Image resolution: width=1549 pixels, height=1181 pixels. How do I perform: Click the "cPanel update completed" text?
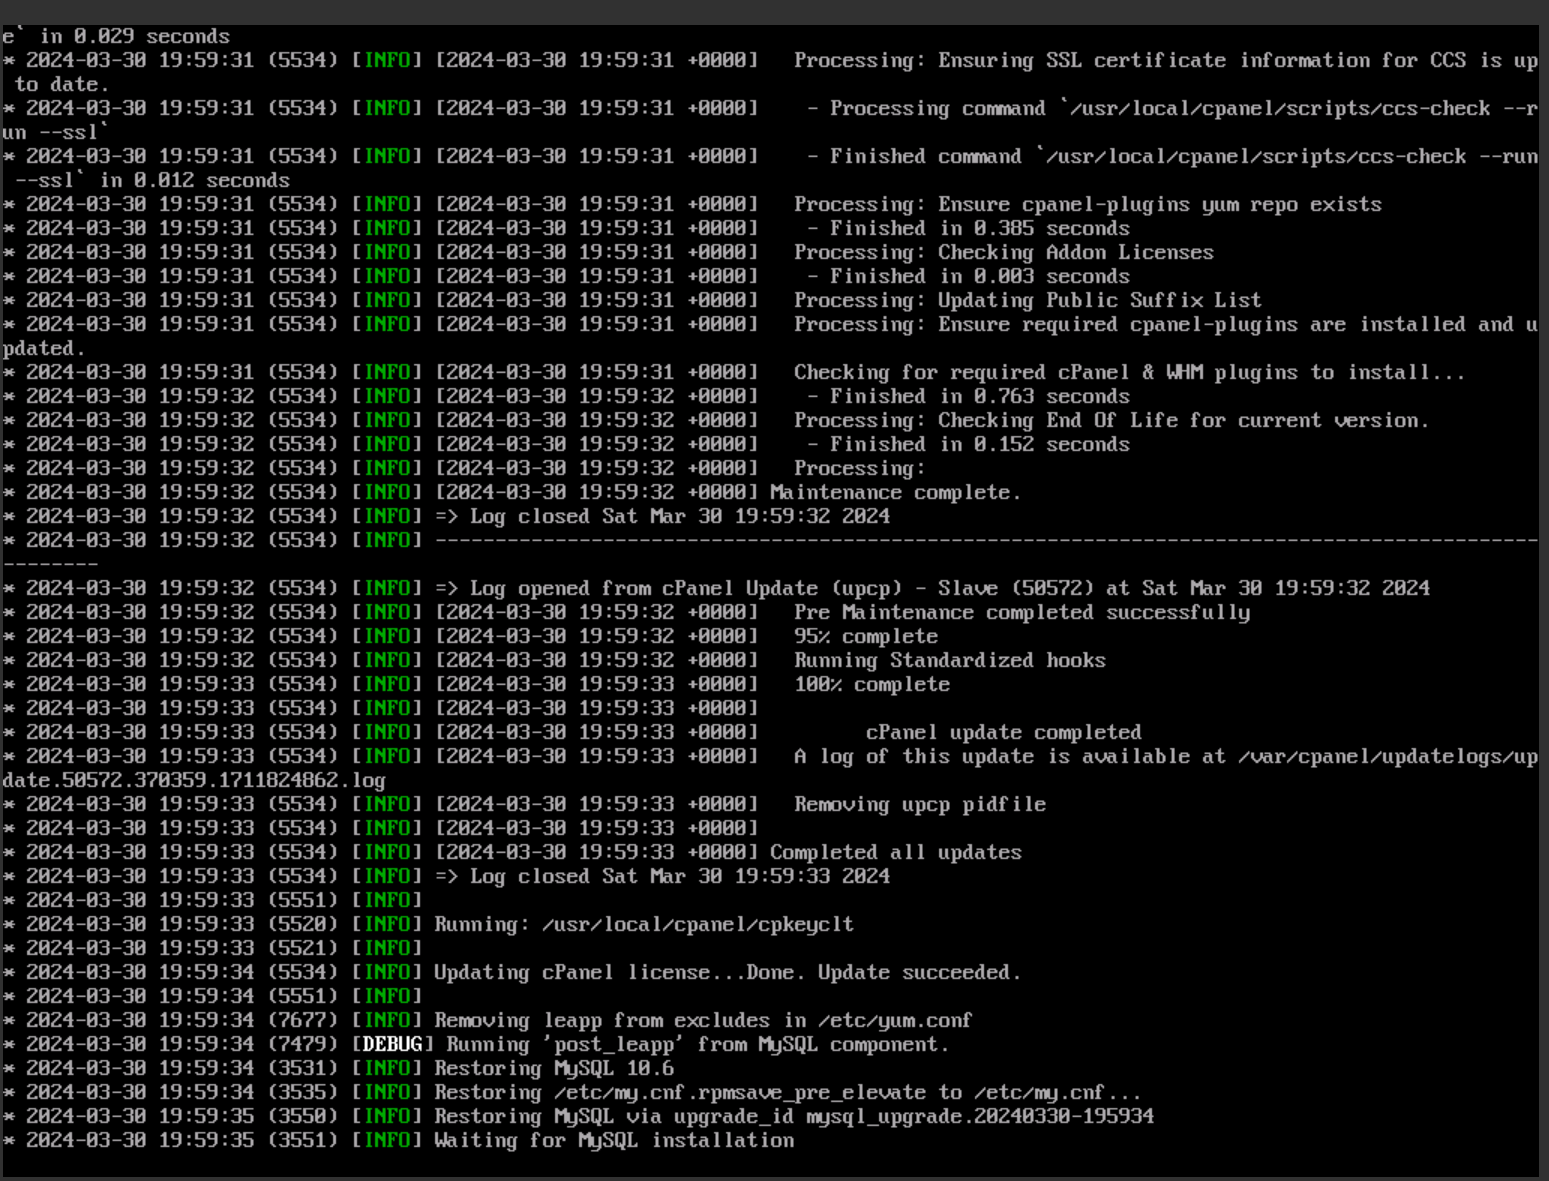pos(1003,732)
